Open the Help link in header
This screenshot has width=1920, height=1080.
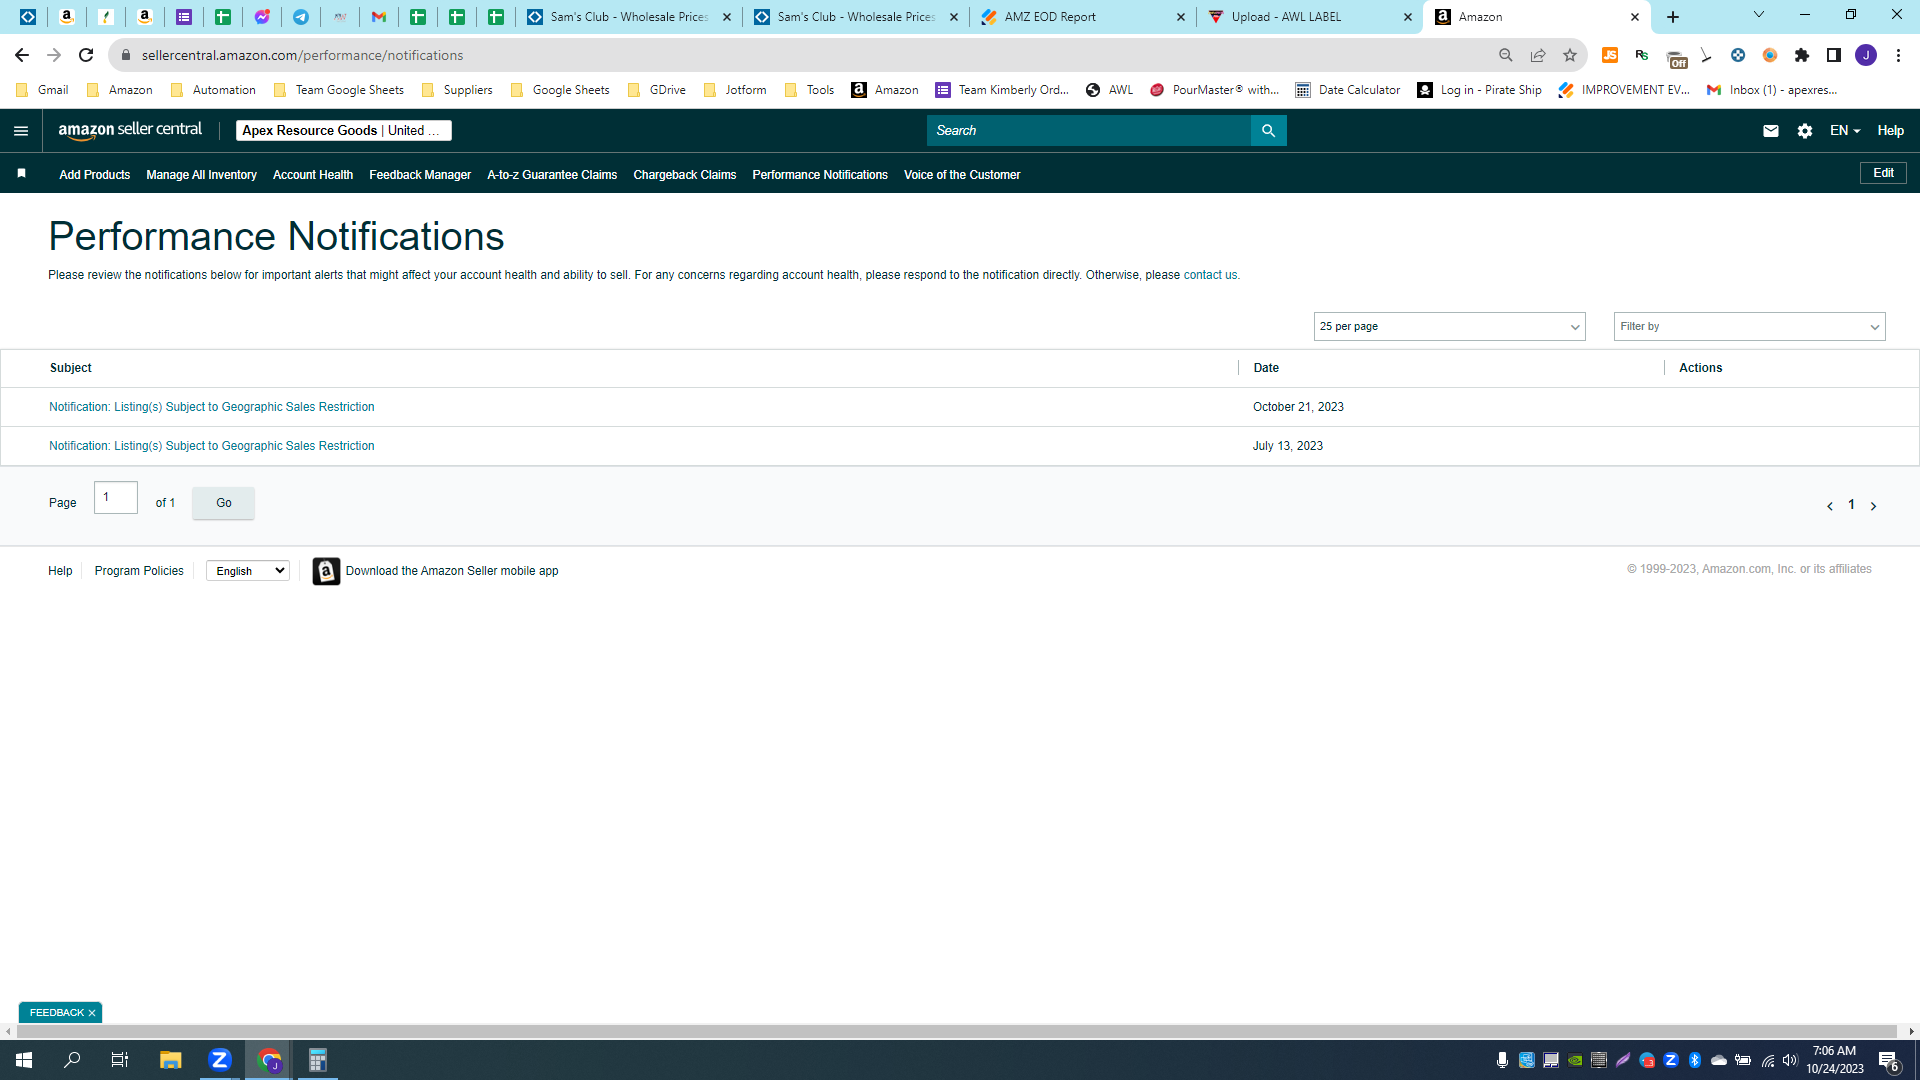(x=1890, y=131)
